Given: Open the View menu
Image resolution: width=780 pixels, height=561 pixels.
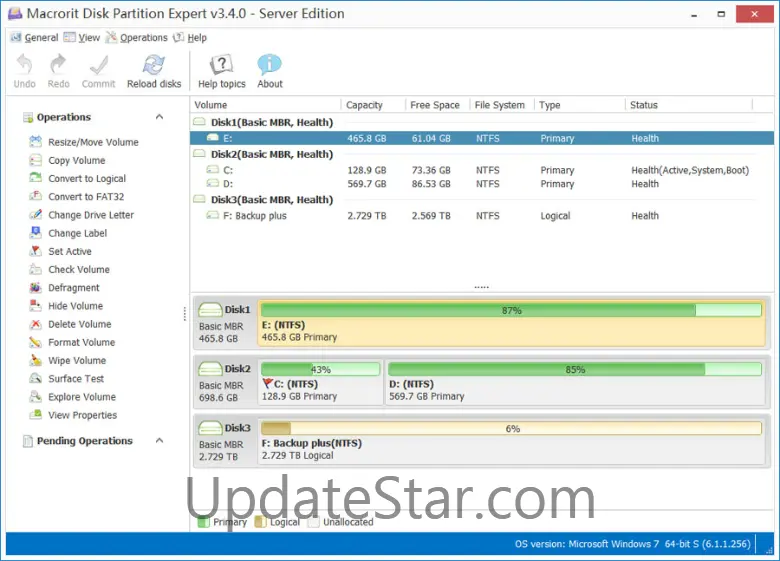Looking at the screenshot, I should pyautogui.click(x=82, y=37).
